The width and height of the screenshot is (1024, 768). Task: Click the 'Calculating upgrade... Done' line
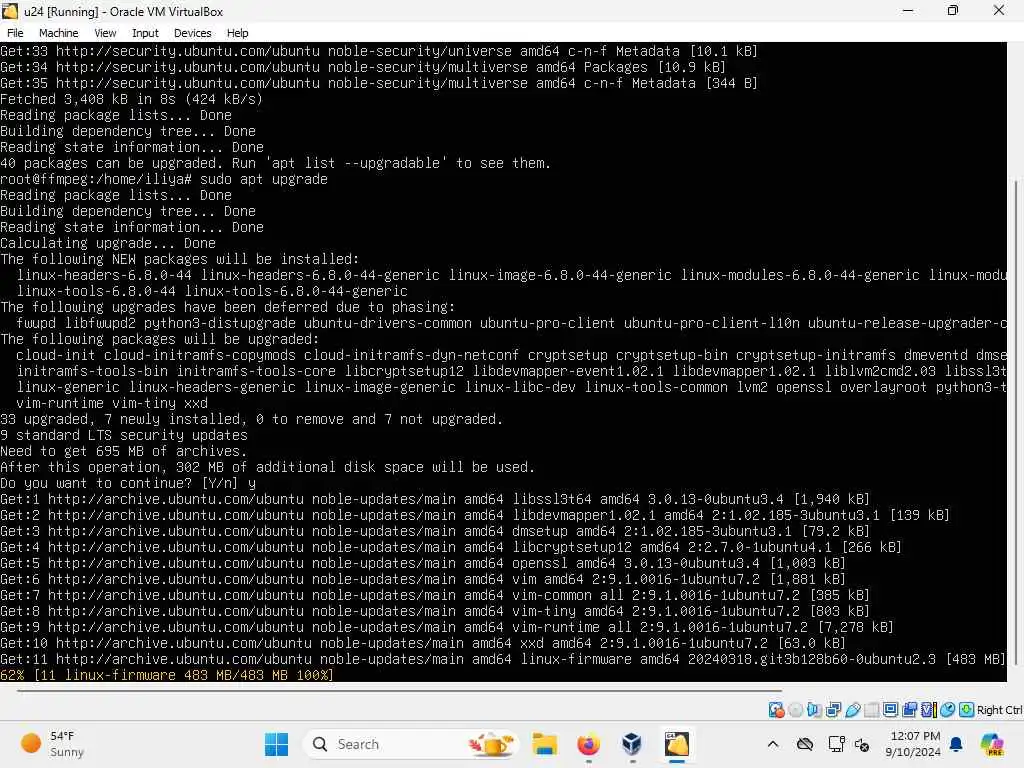(108, 243)
